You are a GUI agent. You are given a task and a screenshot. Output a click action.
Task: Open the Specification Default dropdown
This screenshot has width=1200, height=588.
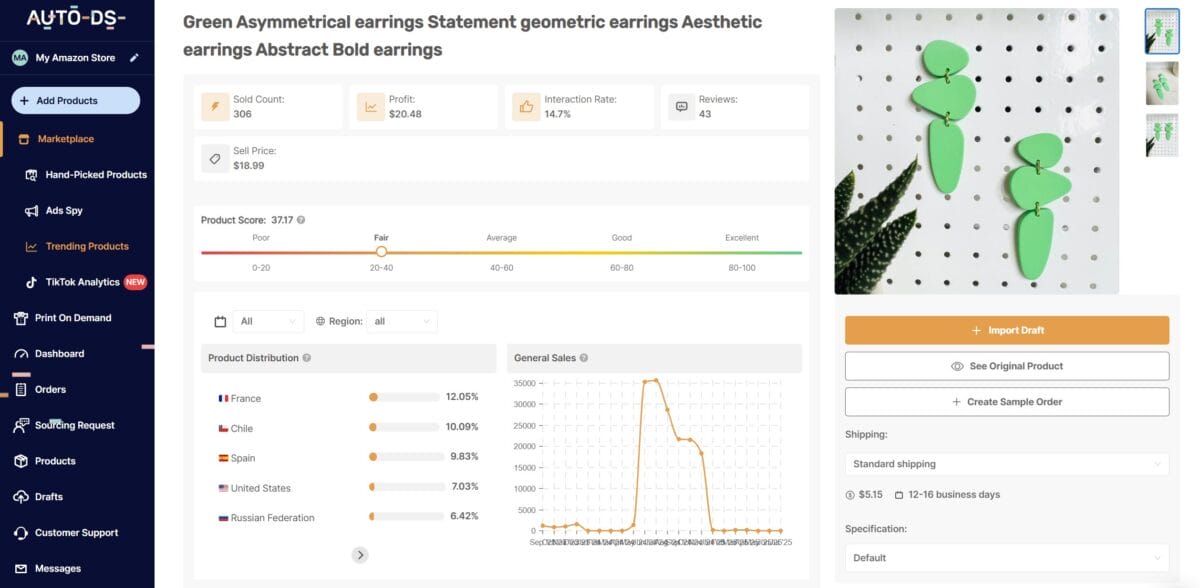click(1006, 558)
